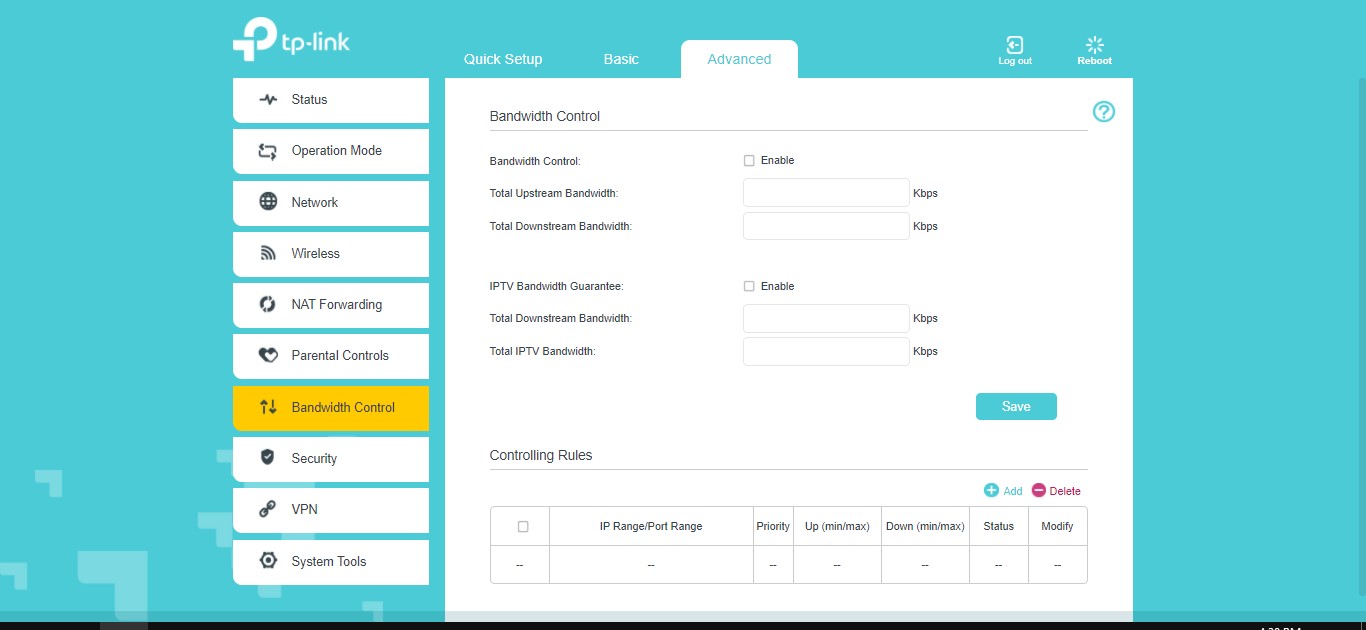Screen dimensions: 1366x630
Task: Click the Add rule plus icon
Action: [x=991, y=490]
